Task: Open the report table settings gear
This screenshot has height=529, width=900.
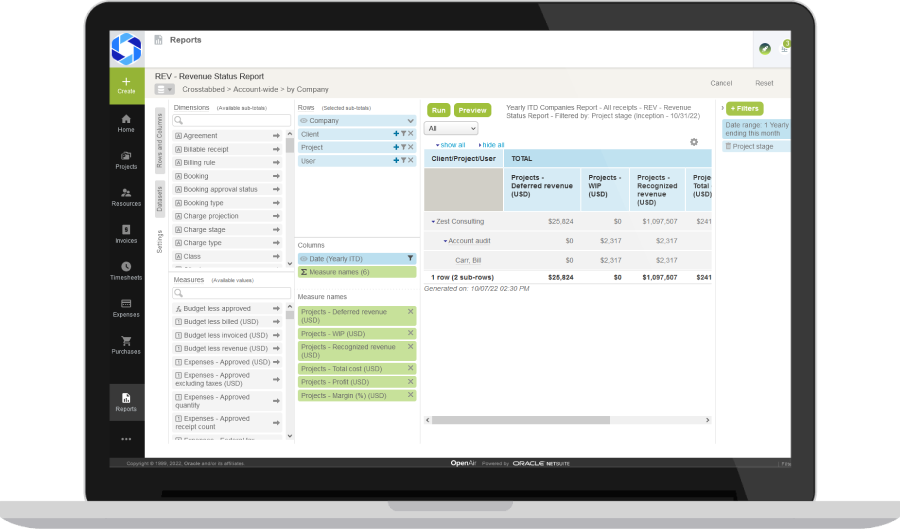Action: click(x=694, y=142)
